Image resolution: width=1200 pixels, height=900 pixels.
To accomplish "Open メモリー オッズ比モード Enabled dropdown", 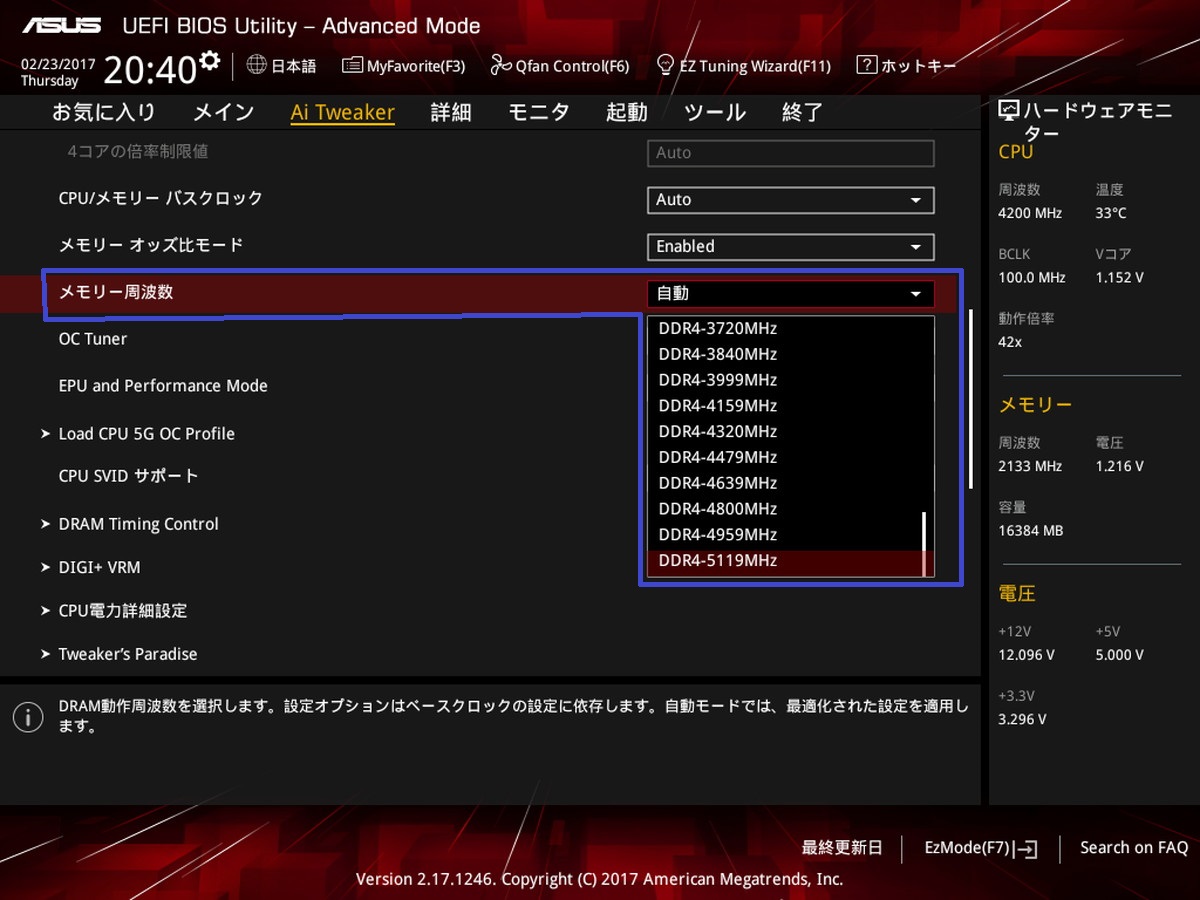I will [x=791, y=246].
